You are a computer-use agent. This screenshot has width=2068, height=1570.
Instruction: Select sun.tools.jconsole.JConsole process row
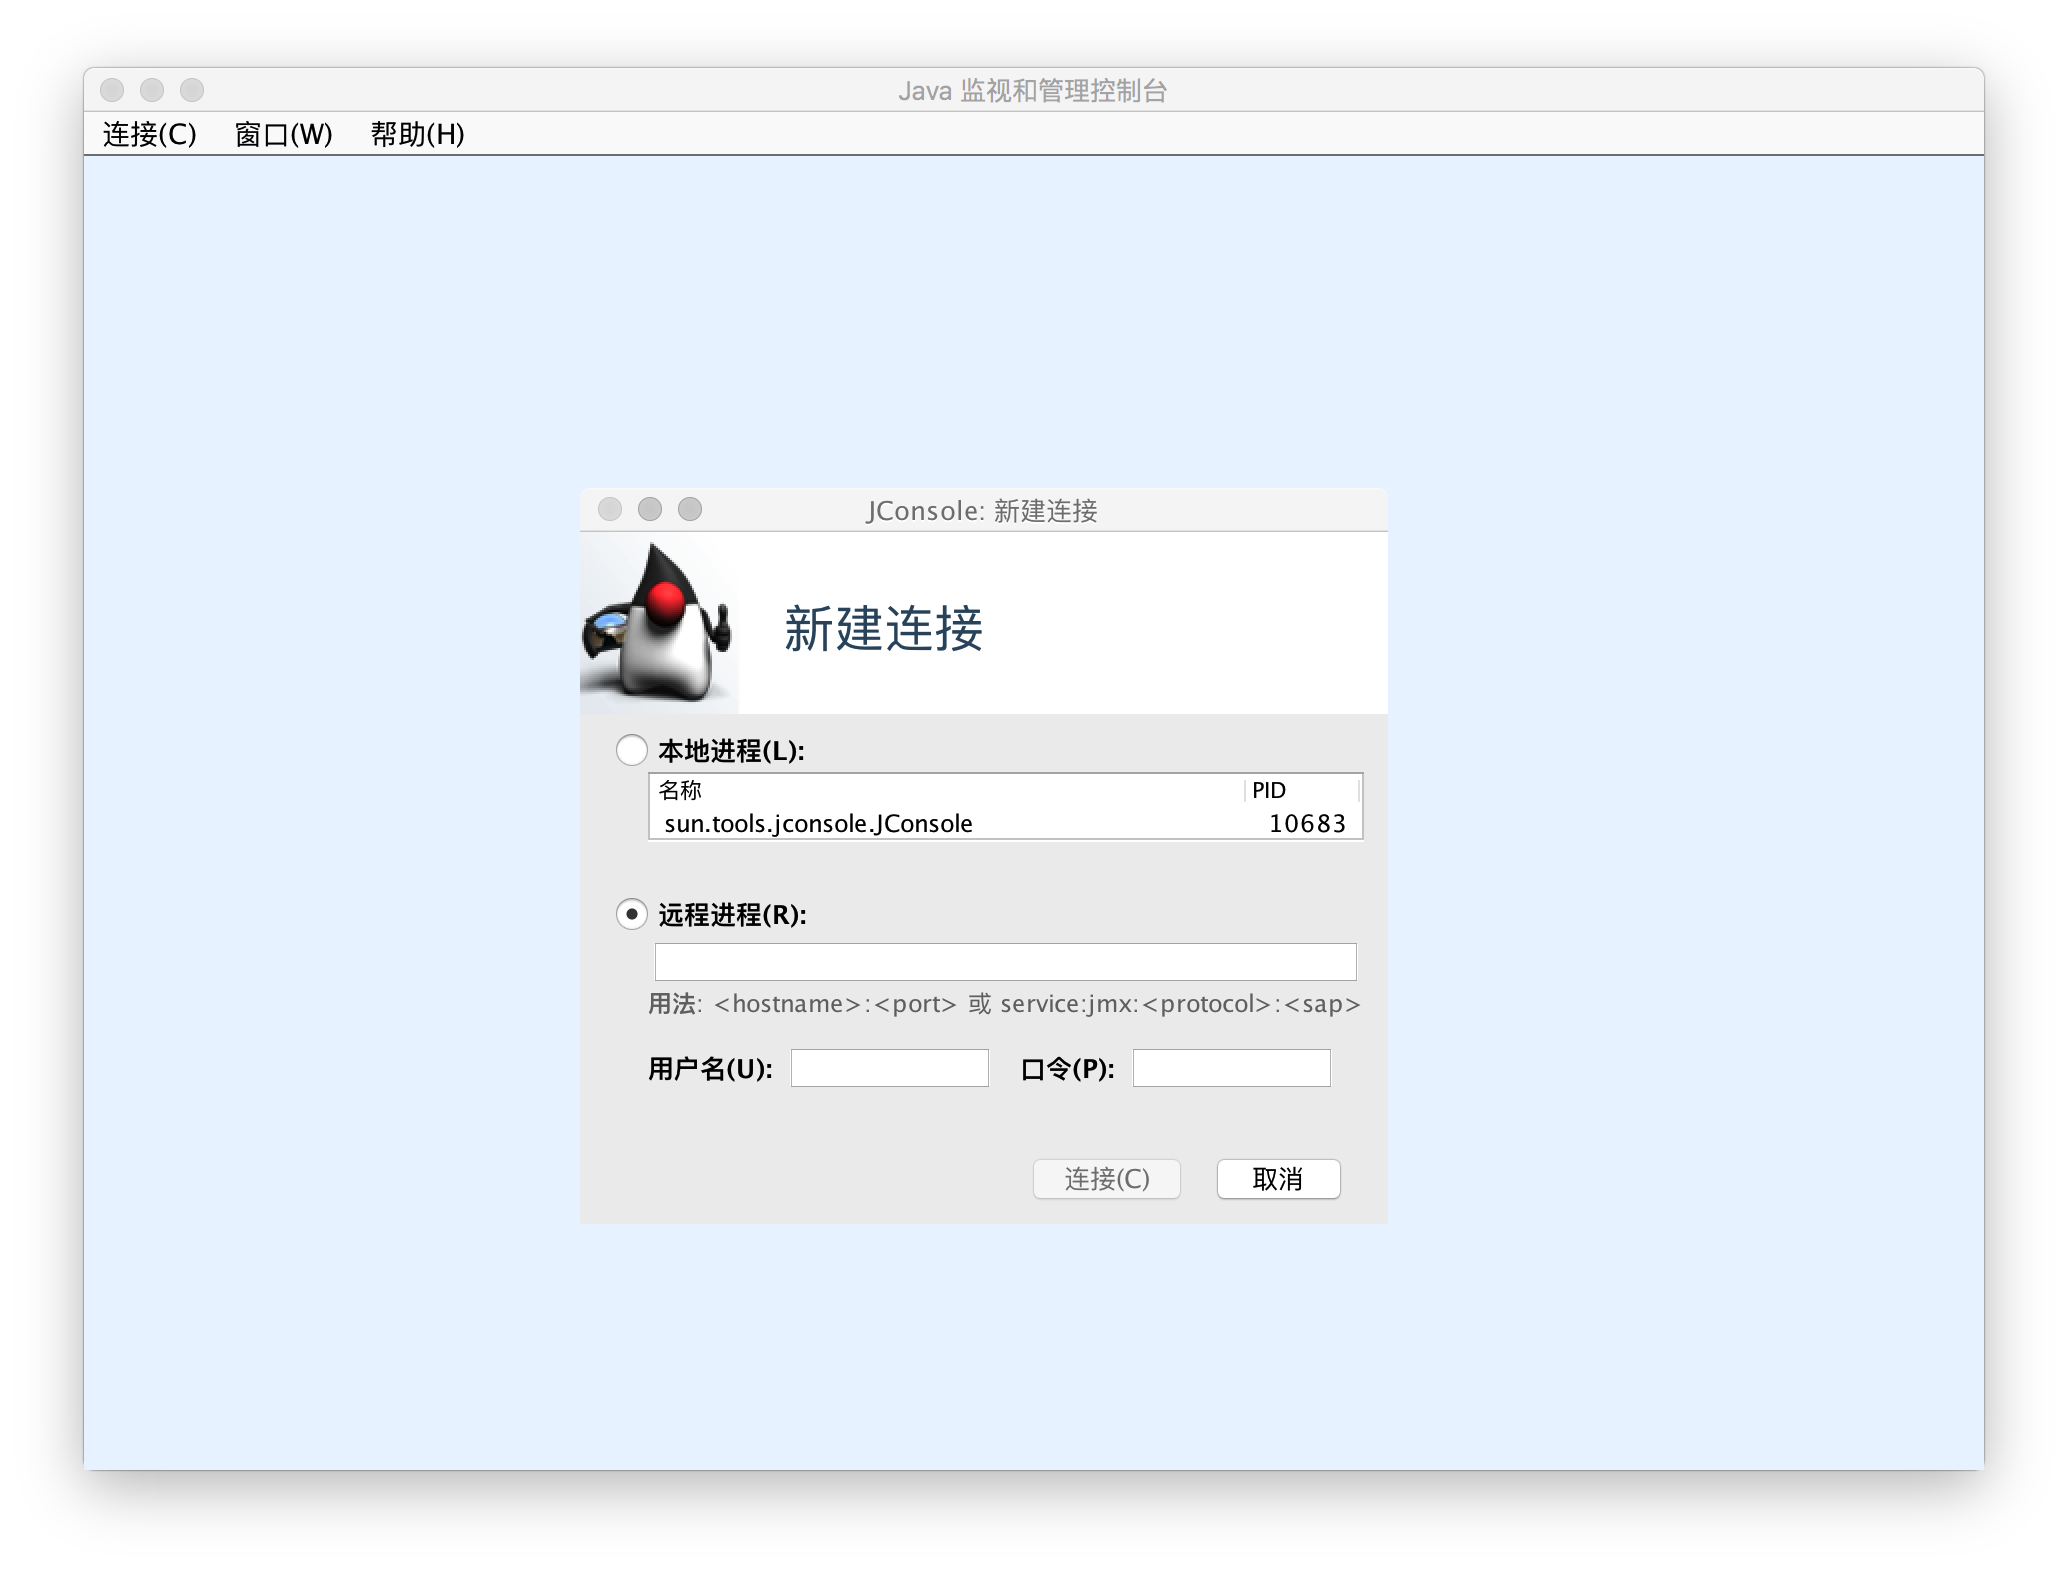(x=1005, y=823)
